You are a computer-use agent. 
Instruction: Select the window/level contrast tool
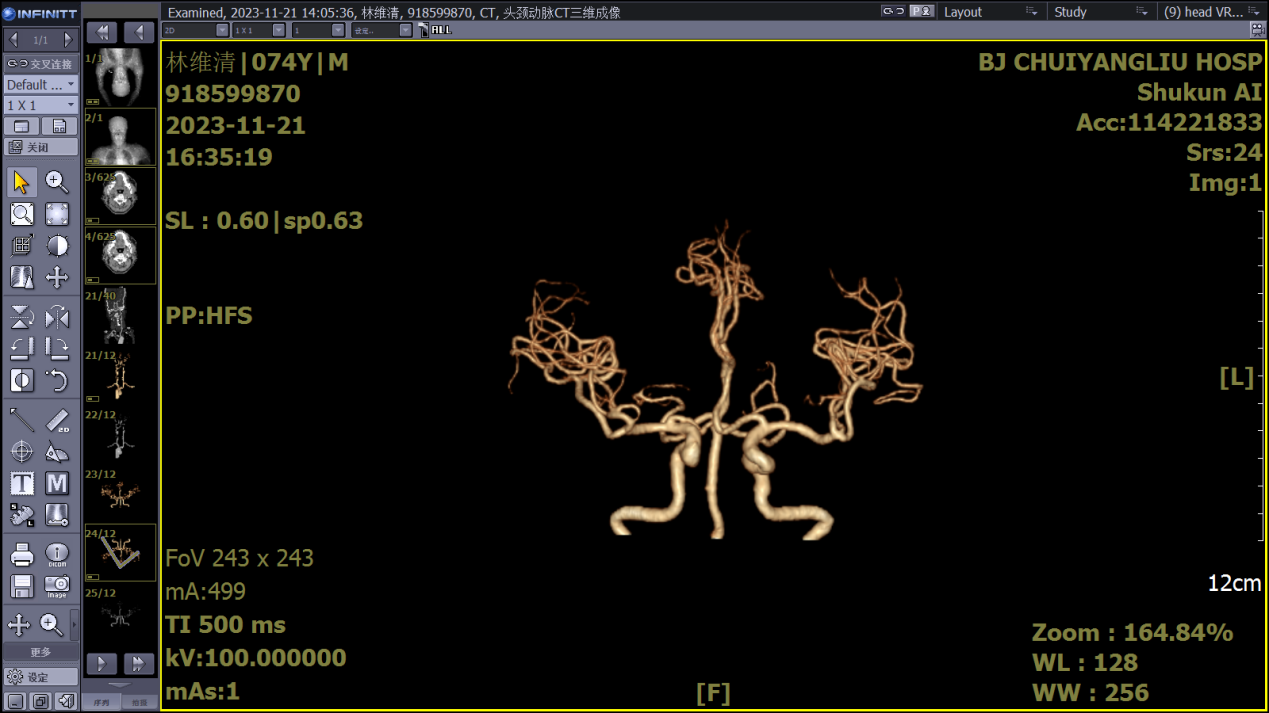(57, 246)
